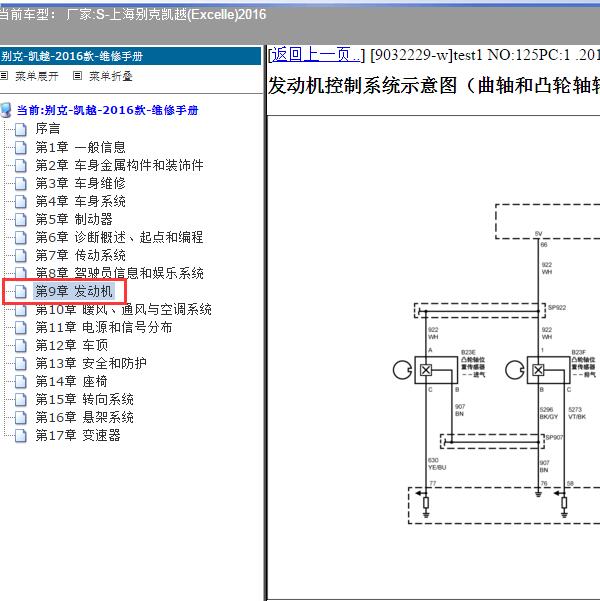Open 第14章 座椅
600x601 pixels.
72,382
